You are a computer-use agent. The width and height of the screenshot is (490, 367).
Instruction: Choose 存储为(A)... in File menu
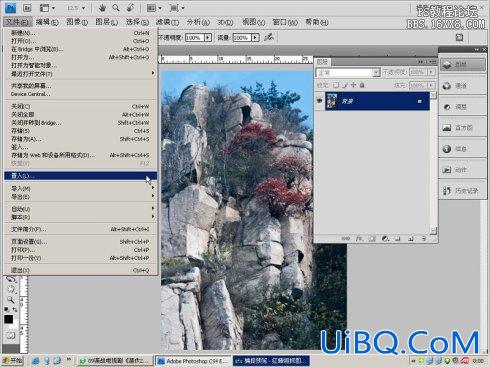point(79,139)
